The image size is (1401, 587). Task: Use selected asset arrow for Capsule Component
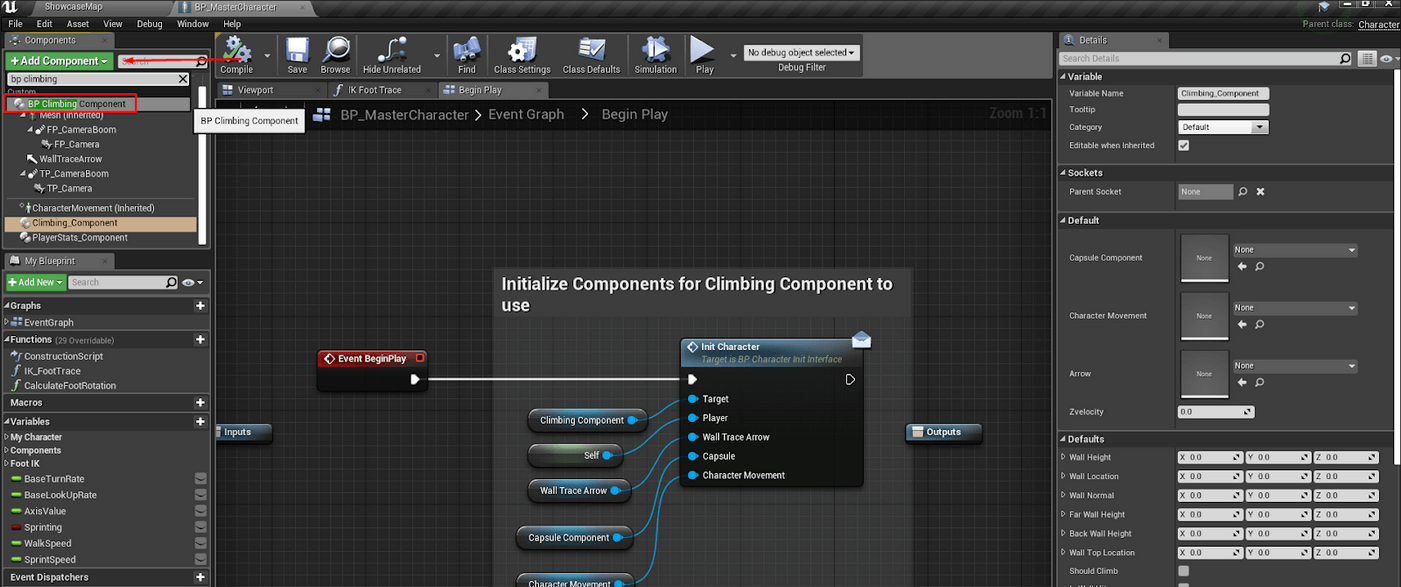click(1242, 267)
